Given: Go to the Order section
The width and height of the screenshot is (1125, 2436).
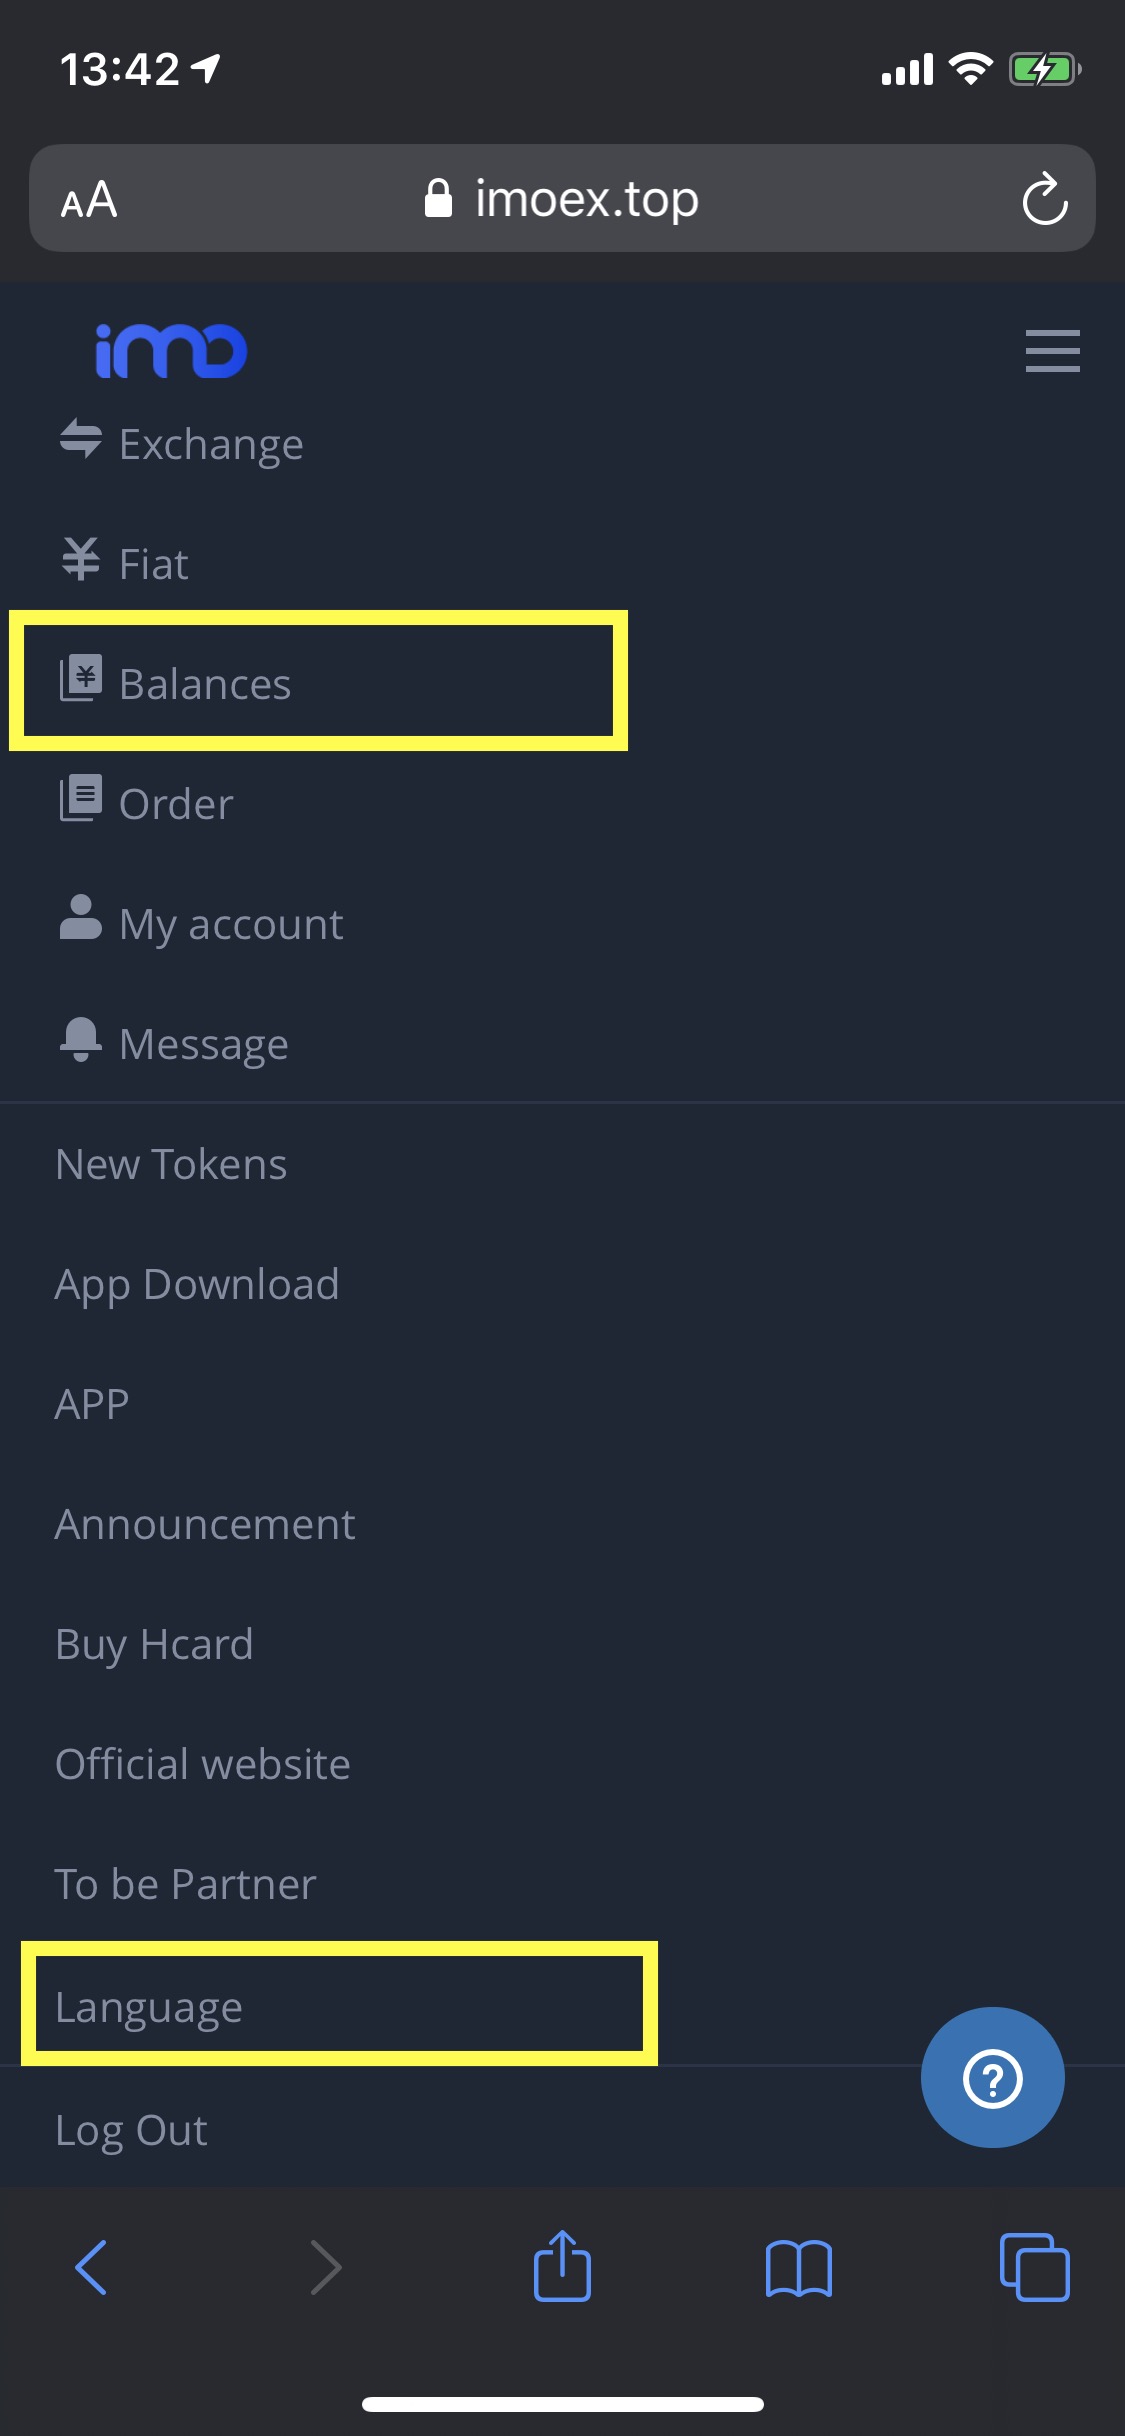Looking at the screenshot, I should pos(176,804).
